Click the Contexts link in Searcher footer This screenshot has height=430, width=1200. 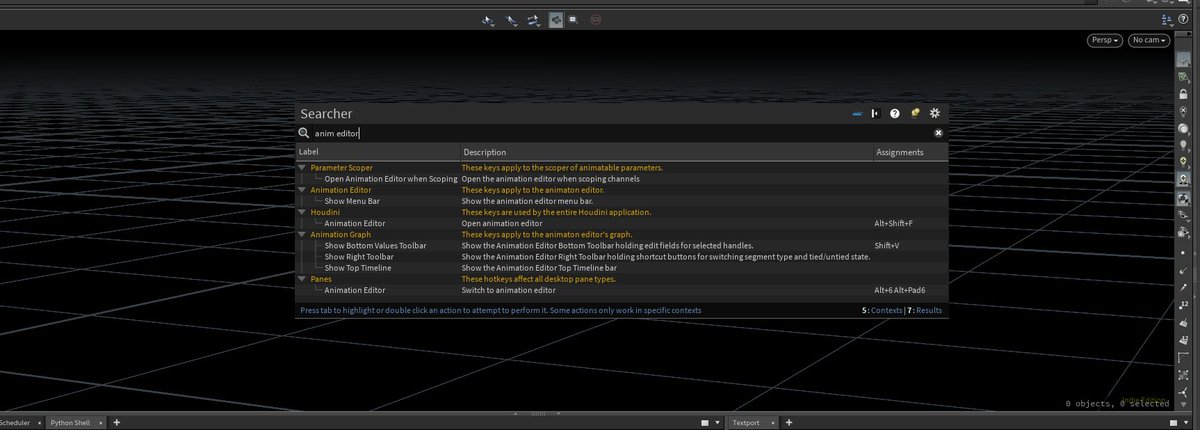[x=885, y=311]
